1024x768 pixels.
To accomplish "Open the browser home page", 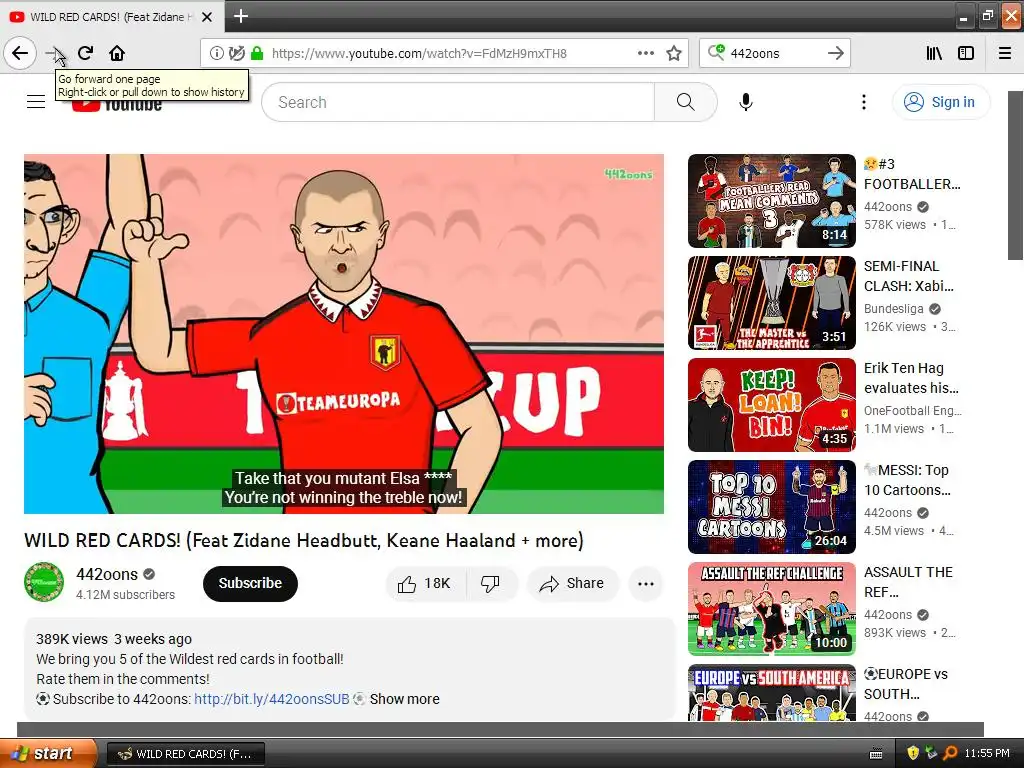I will pos(117,53).
